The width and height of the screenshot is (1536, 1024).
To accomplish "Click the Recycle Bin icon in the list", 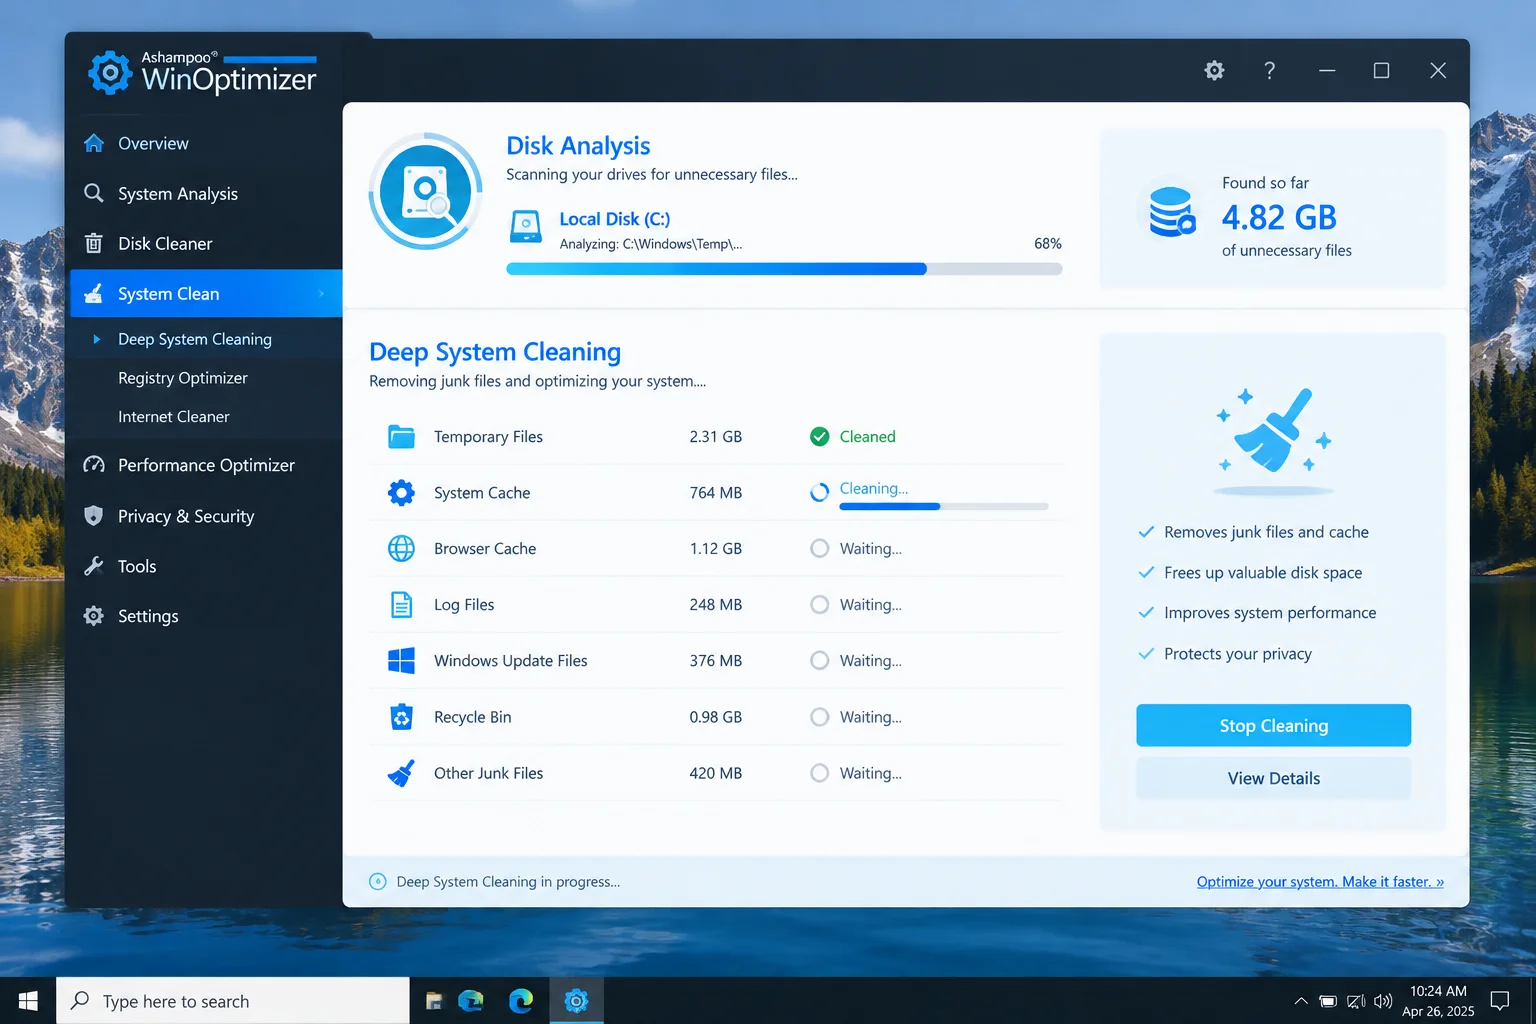I will coord(401,716).
